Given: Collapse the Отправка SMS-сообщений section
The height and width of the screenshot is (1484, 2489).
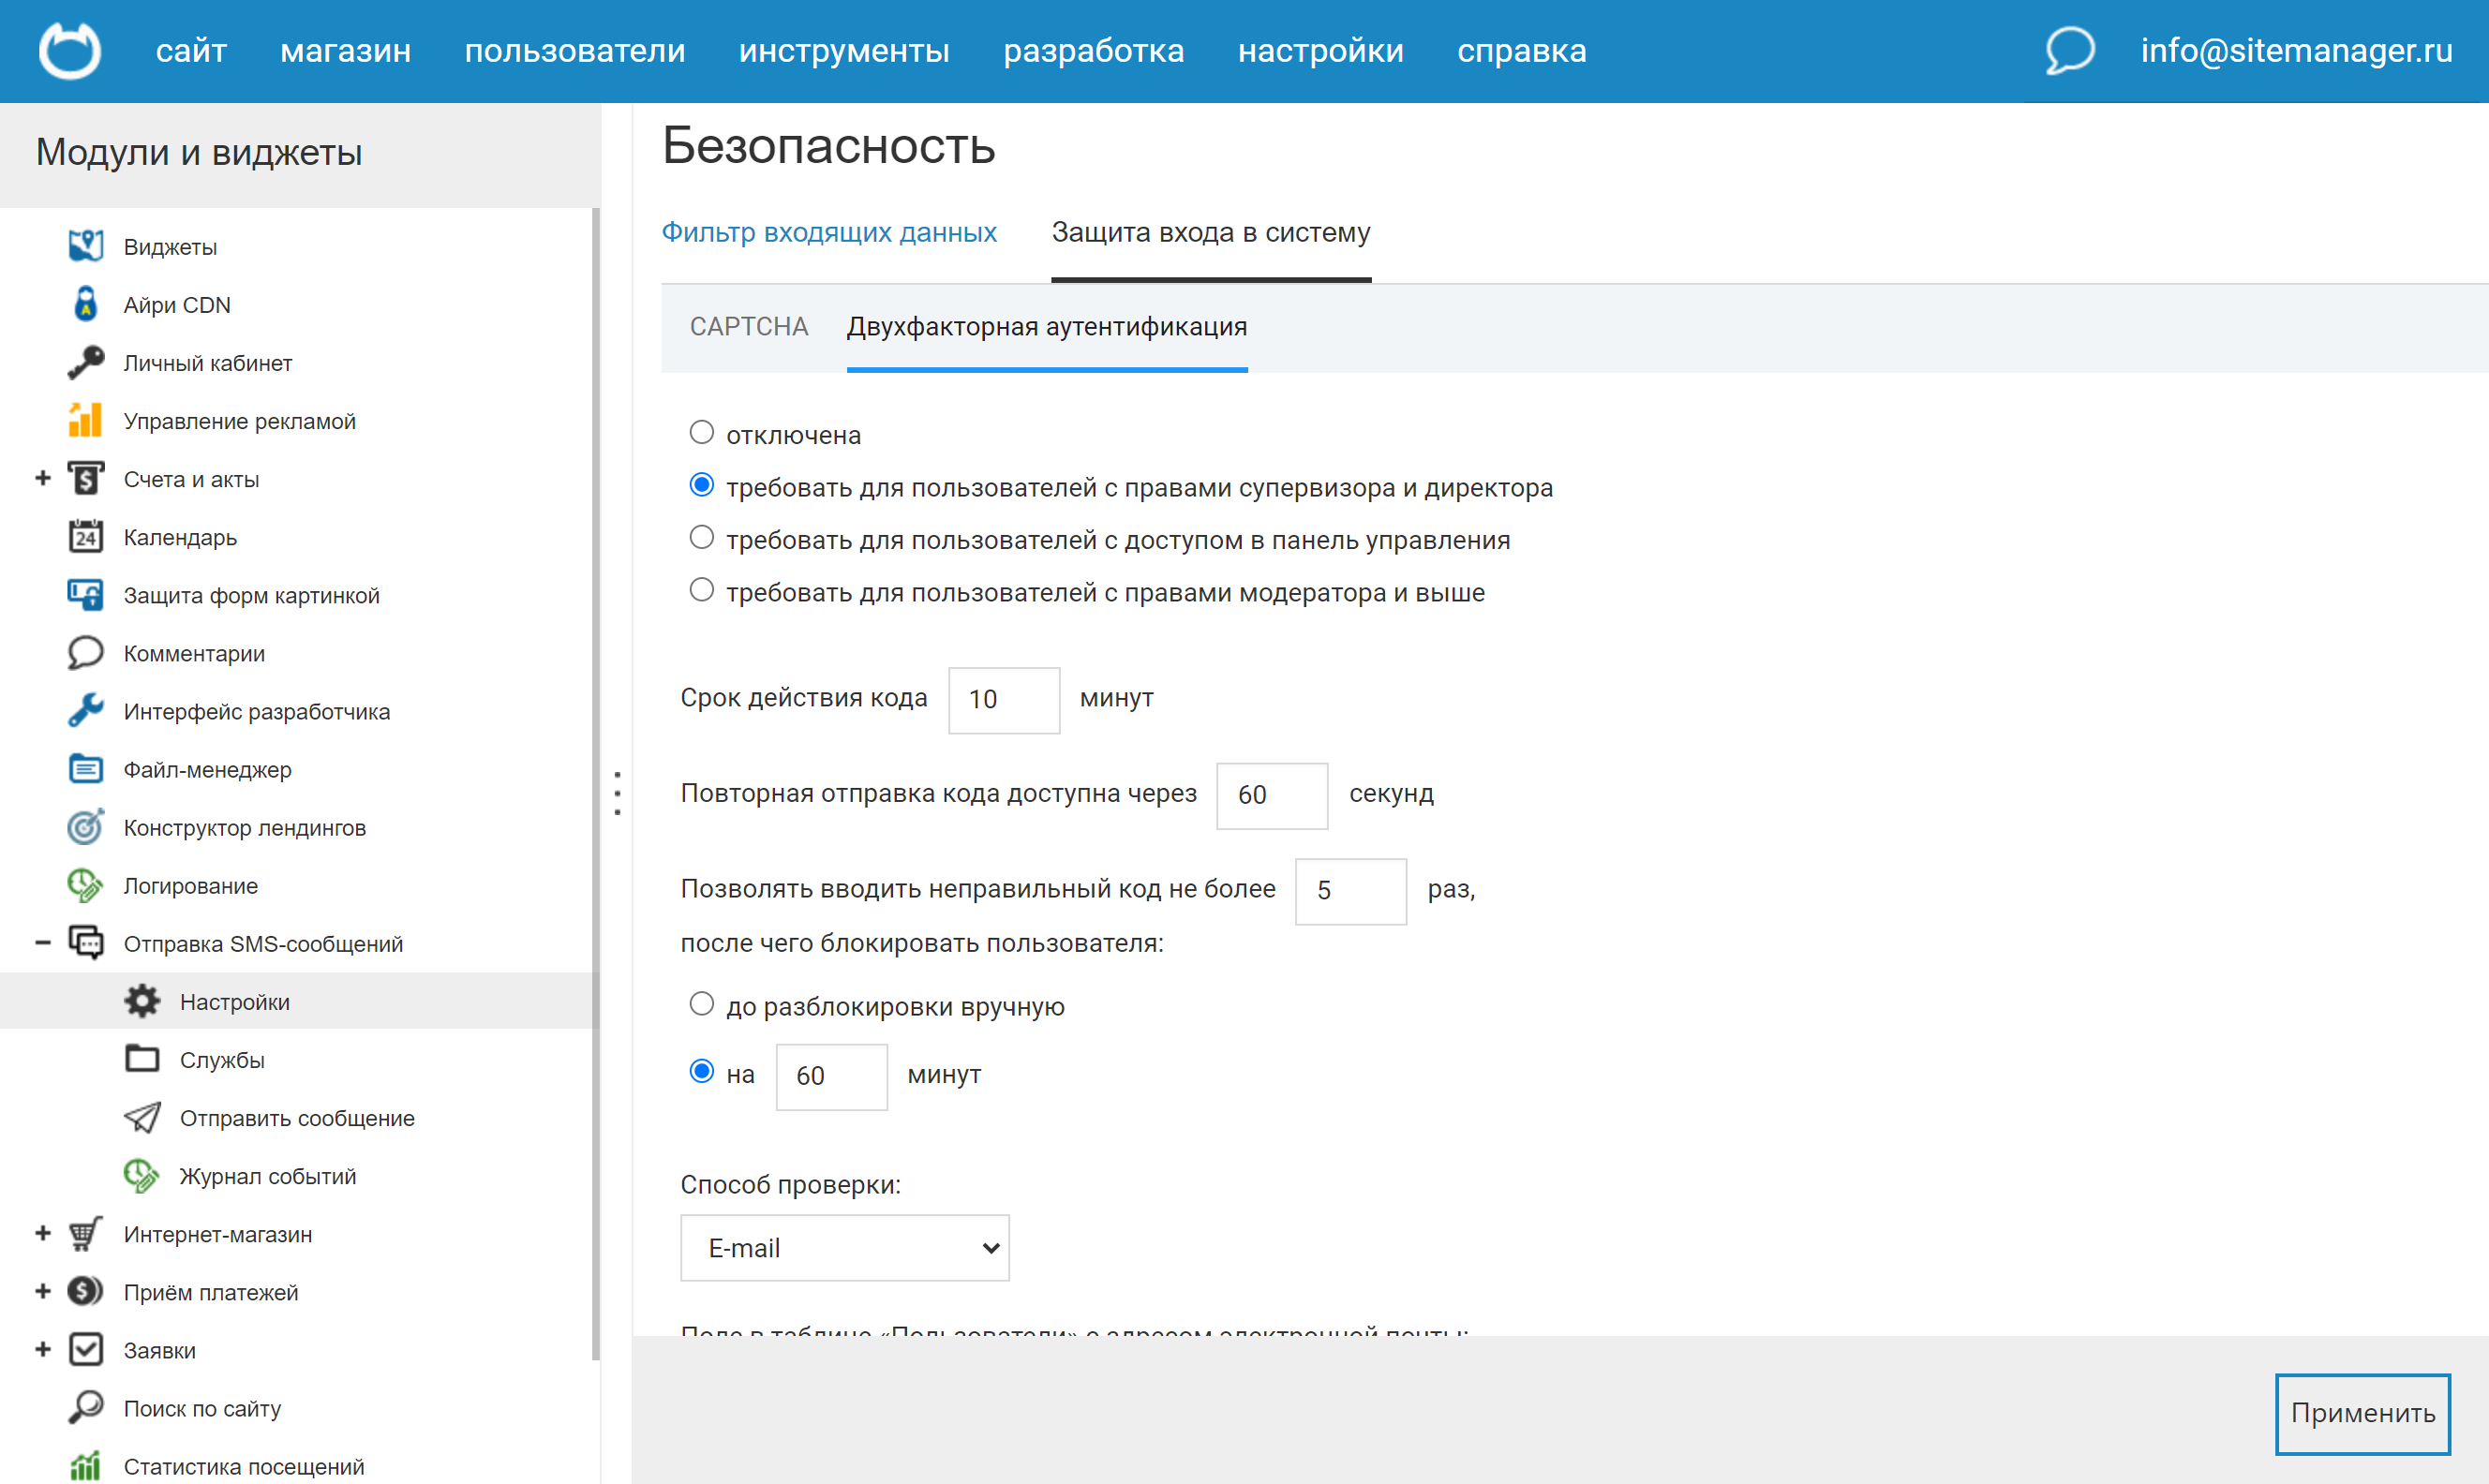Looking at the screenshot, I should [42, 942].
